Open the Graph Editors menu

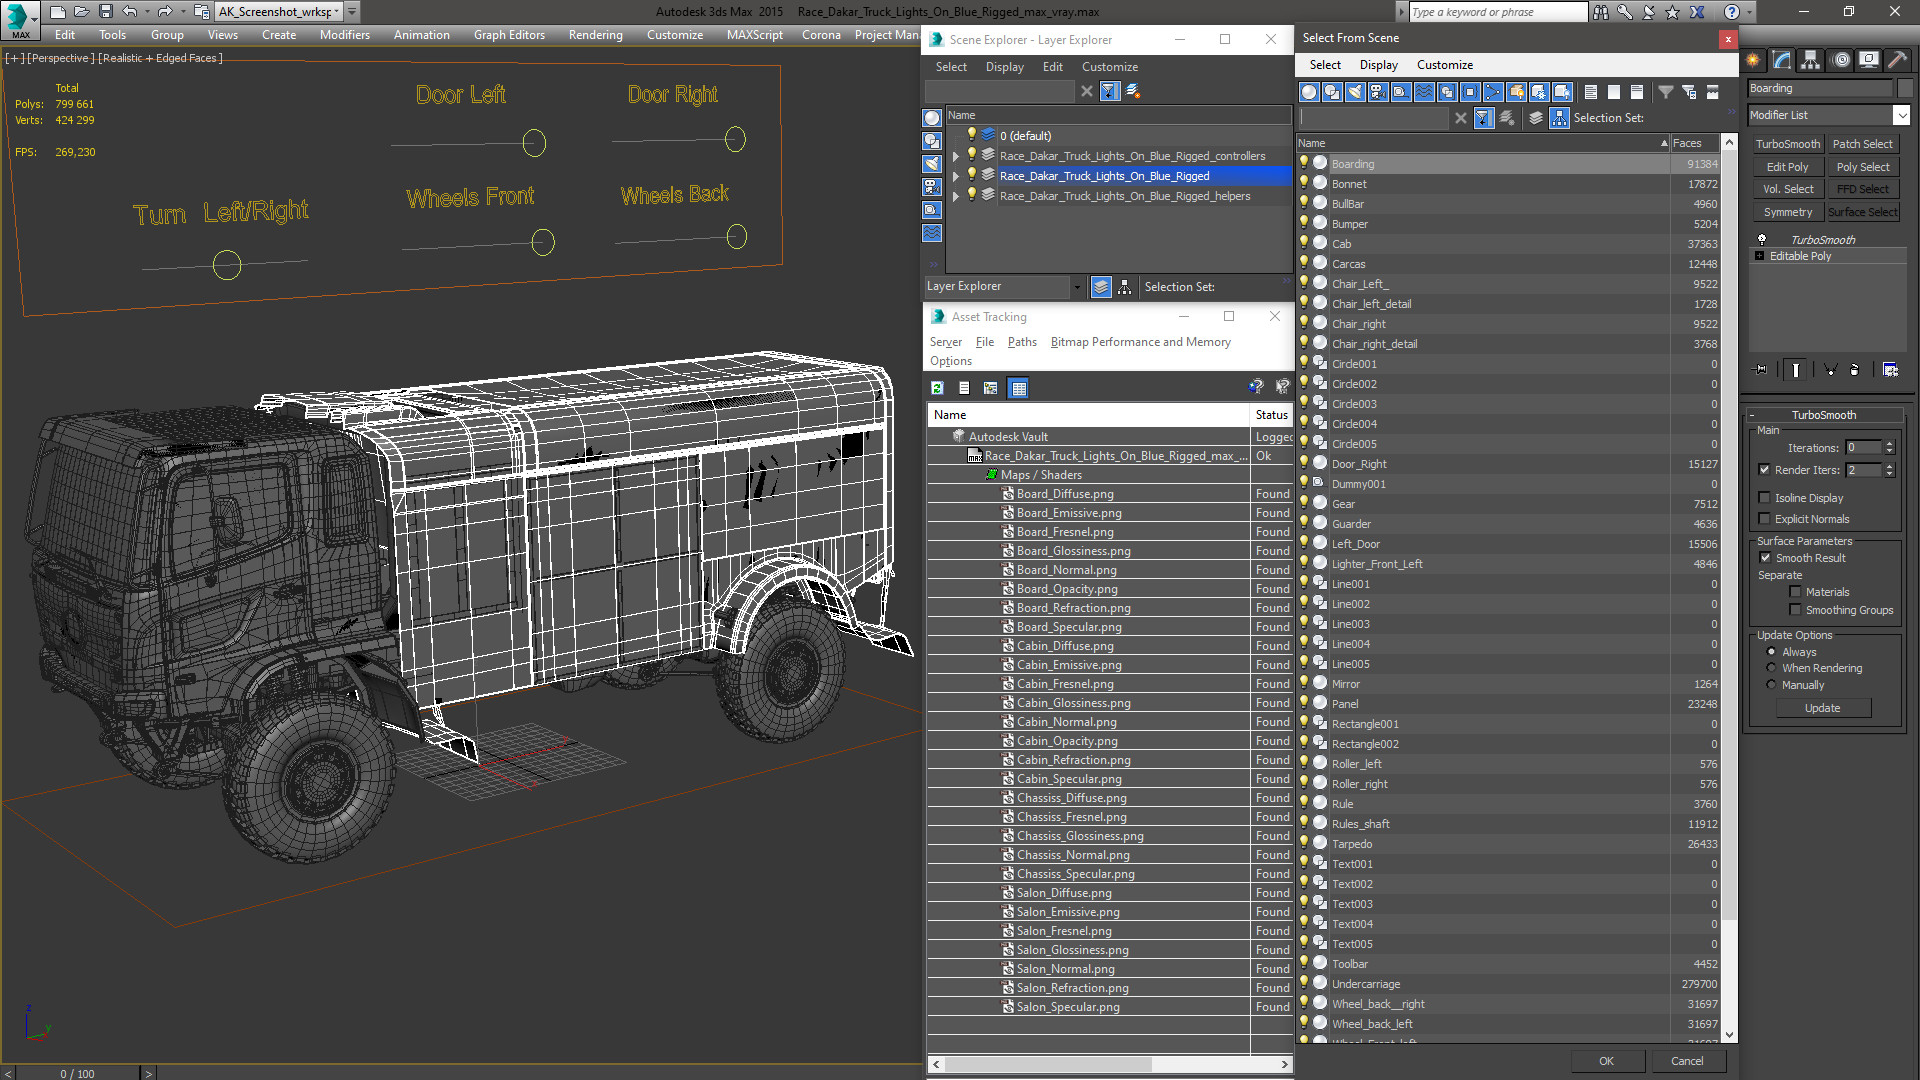click(x=509, y=35)
